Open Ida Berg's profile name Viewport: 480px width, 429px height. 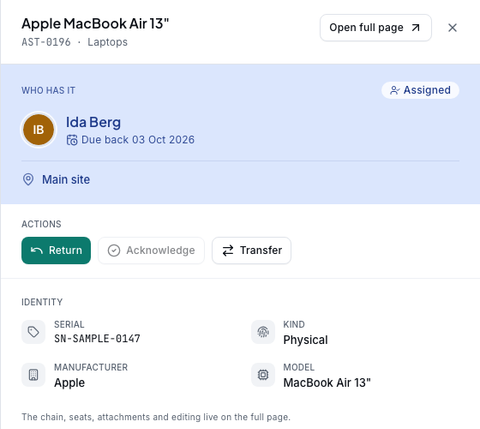point(93,122)
